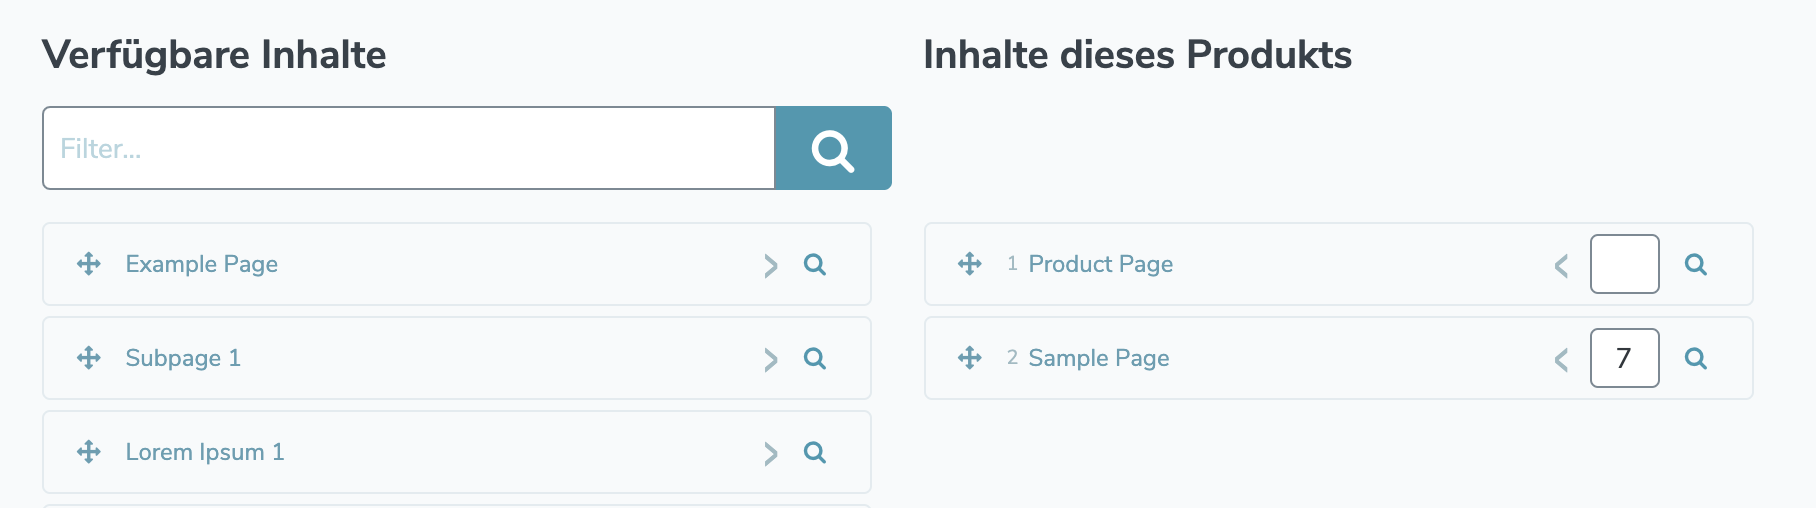Image resolution: width=1816 pixels, height=508 pixels.
Task: Grab the move handle for Subpage 1
Action: 89,358
